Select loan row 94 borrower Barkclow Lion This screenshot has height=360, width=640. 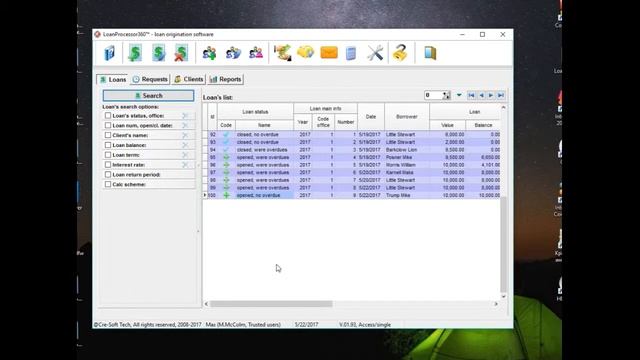tap(351, 150)
